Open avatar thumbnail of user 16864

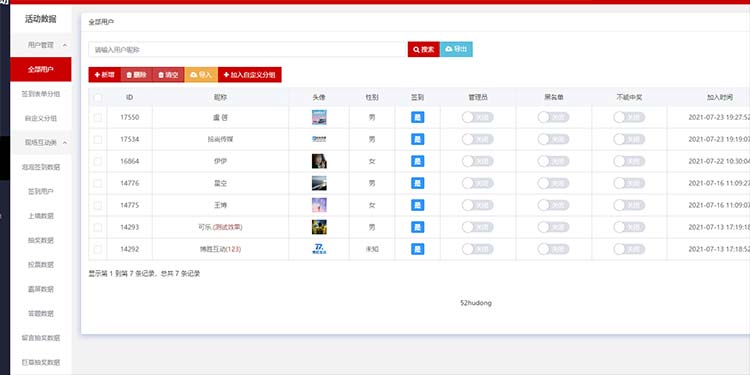(319, 161)
